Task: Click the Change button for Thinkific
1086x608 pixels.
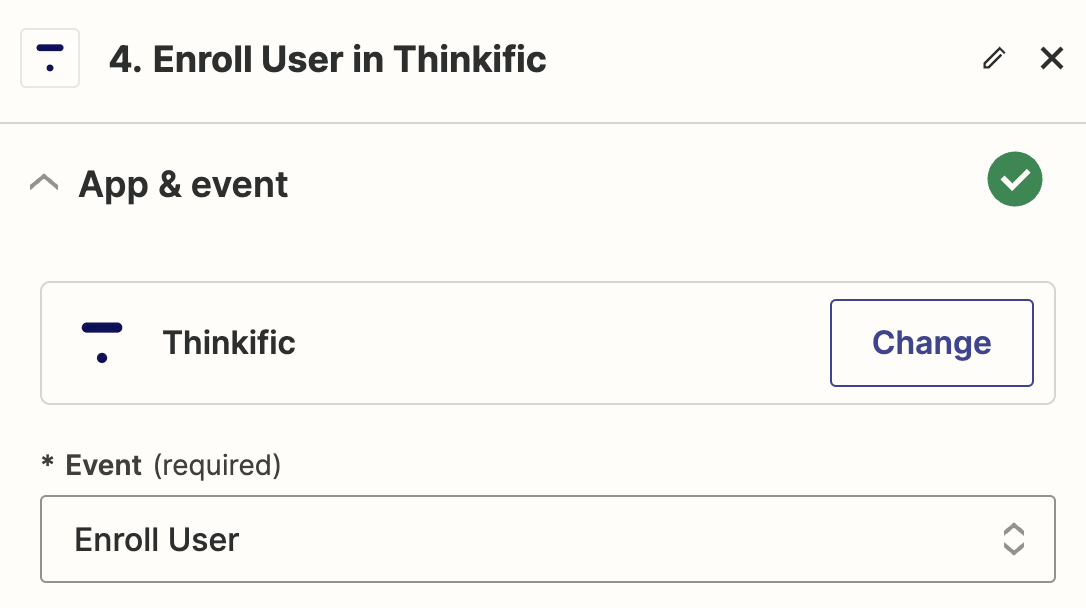Action: (931, 342)
